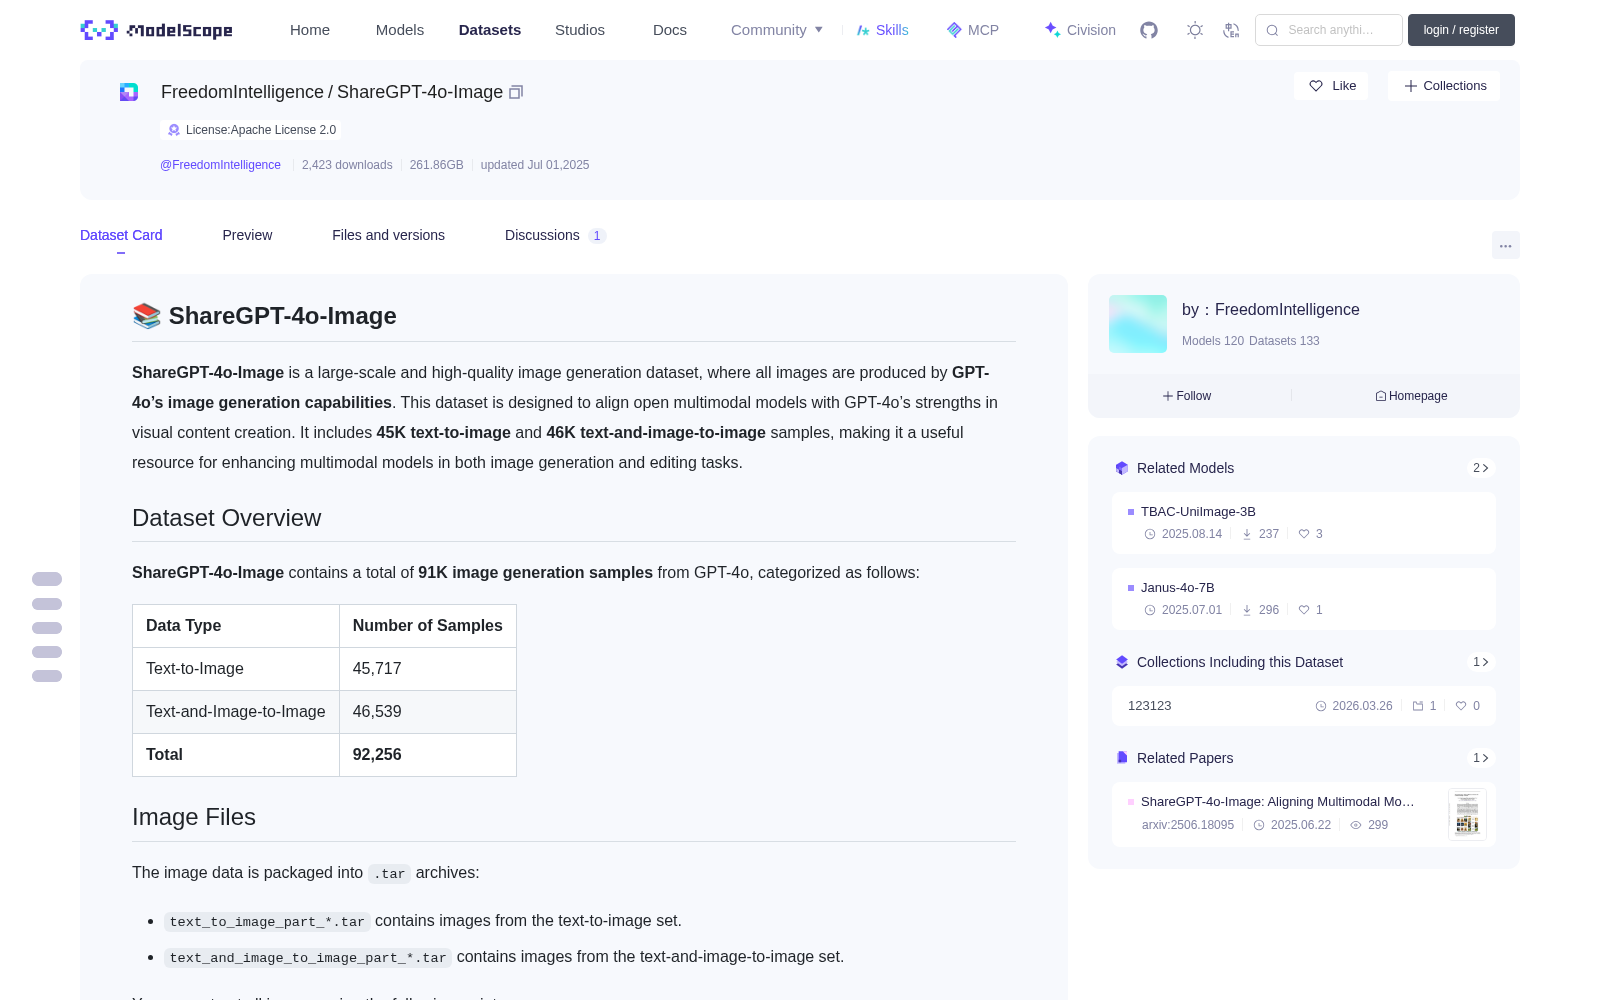Screen dimensions: 1600x1000
Task: Click the Homepage house icon
Action: pos(1381,396)
